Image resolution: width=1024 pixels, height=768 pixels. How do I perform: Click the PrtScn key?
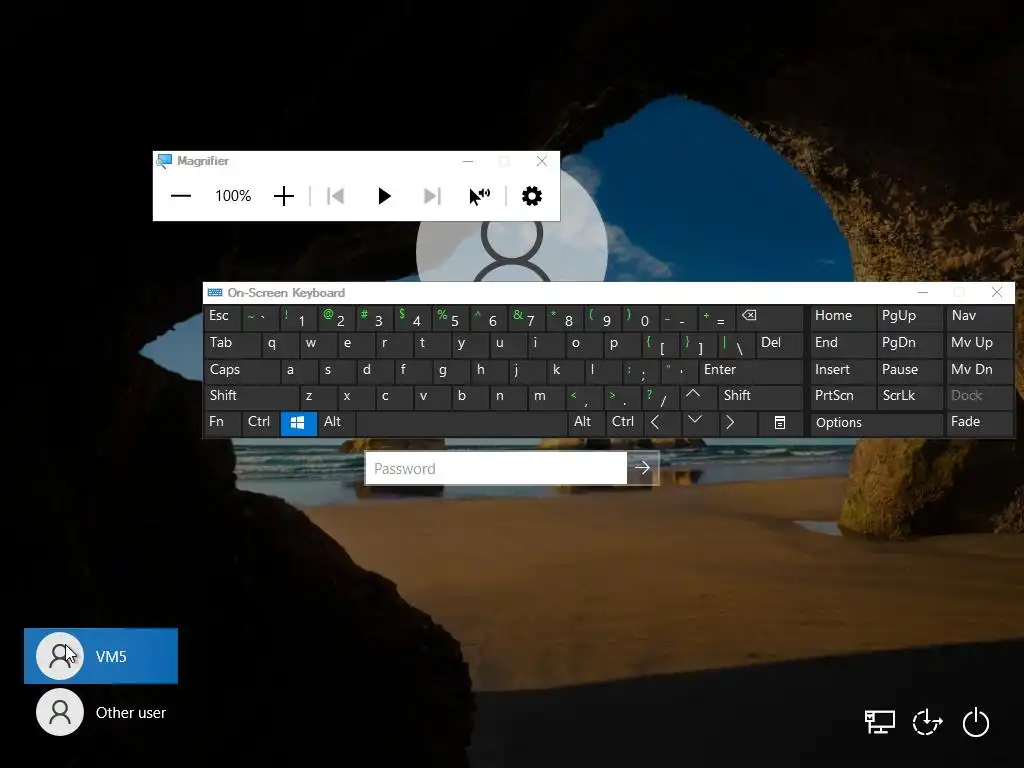click(842, 396)
